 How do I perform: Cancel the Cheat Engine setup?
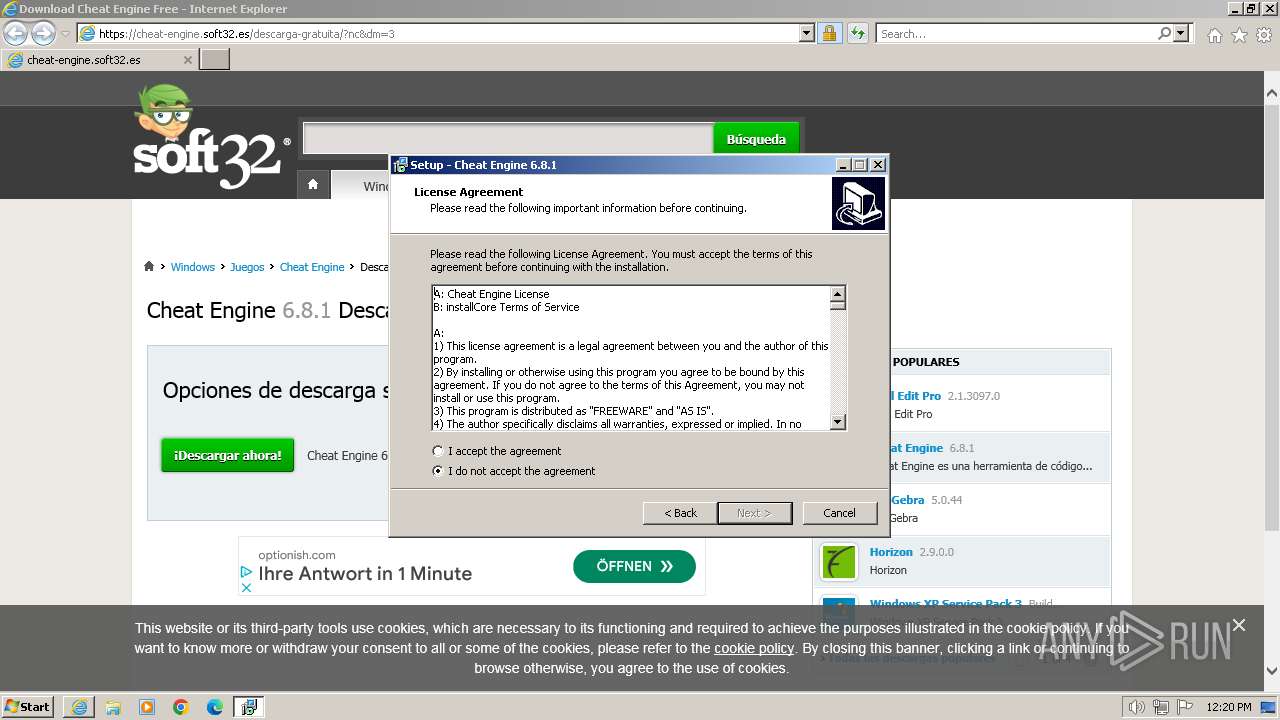coord(839,513)
